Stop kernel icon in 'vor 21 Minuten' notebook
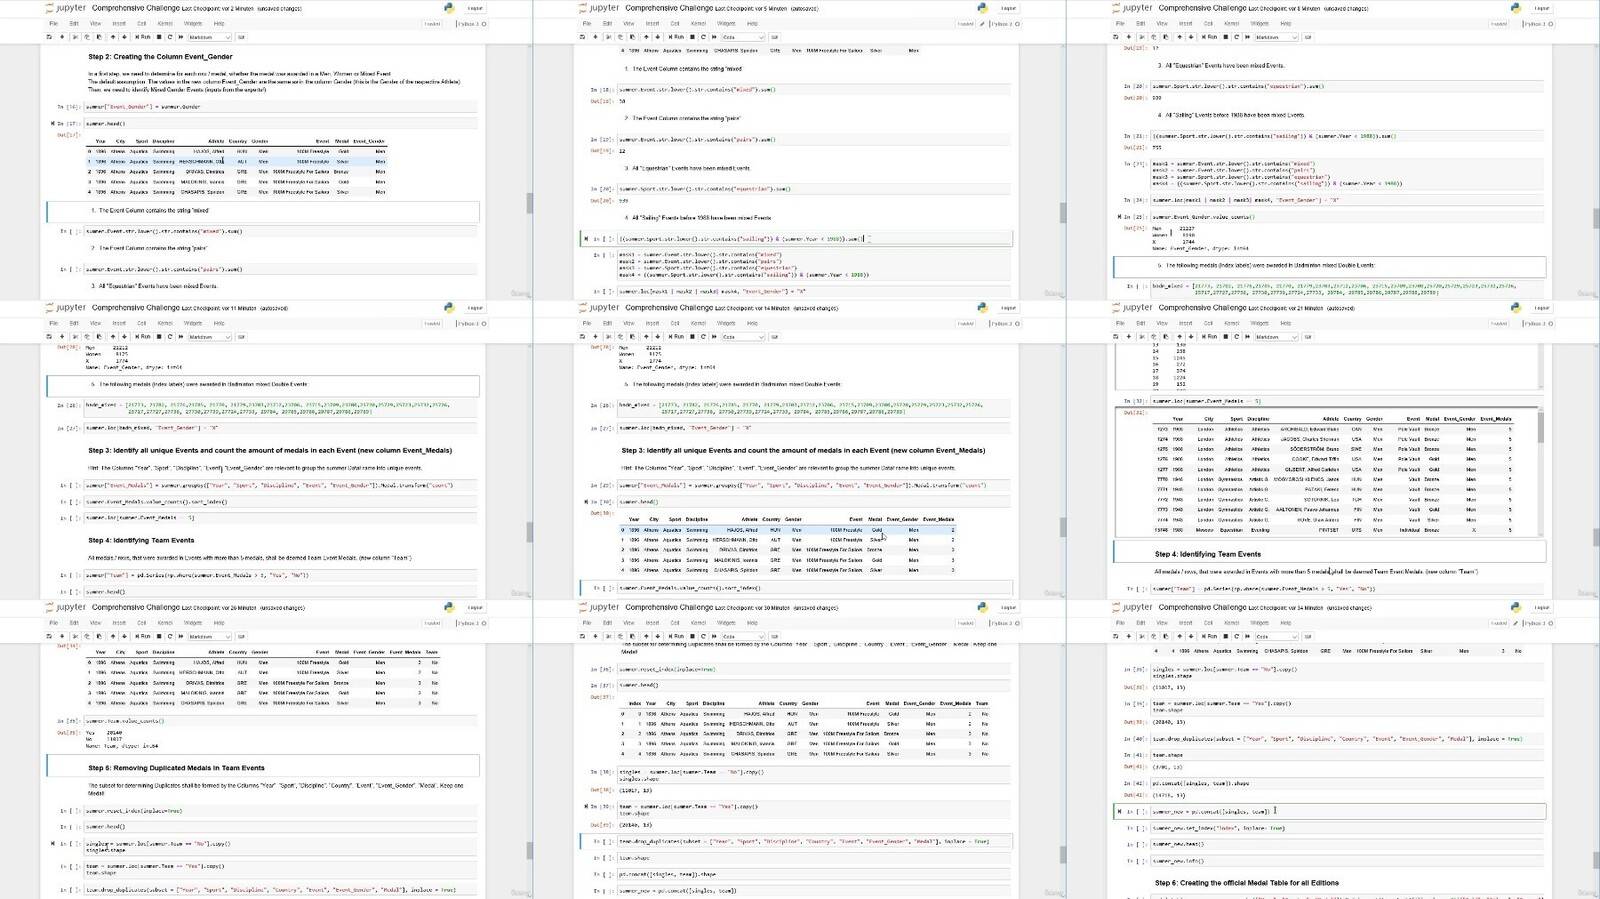Viewport: 1600px width, 899px height. point(1225,337)
